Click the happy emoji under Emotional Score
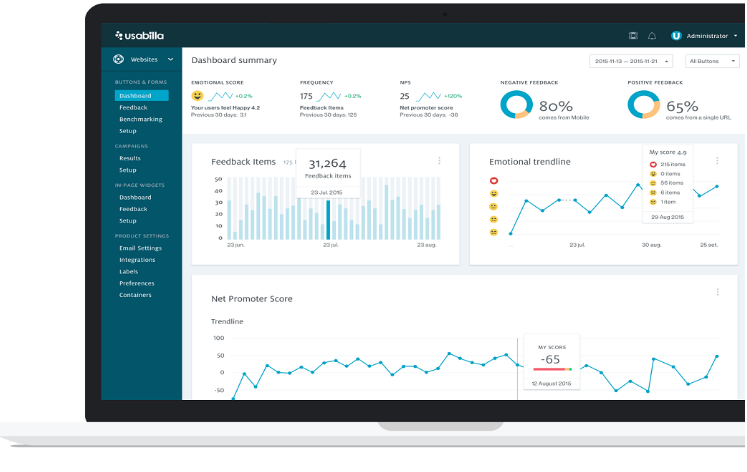This screenshot has height=472, width=747. (197, 96)
